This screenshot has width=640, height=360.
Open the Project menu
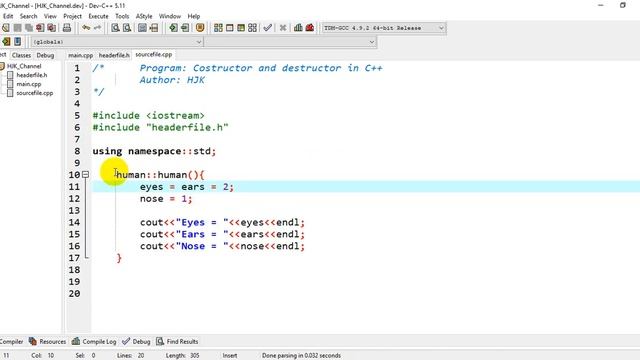tap(72, 16)
